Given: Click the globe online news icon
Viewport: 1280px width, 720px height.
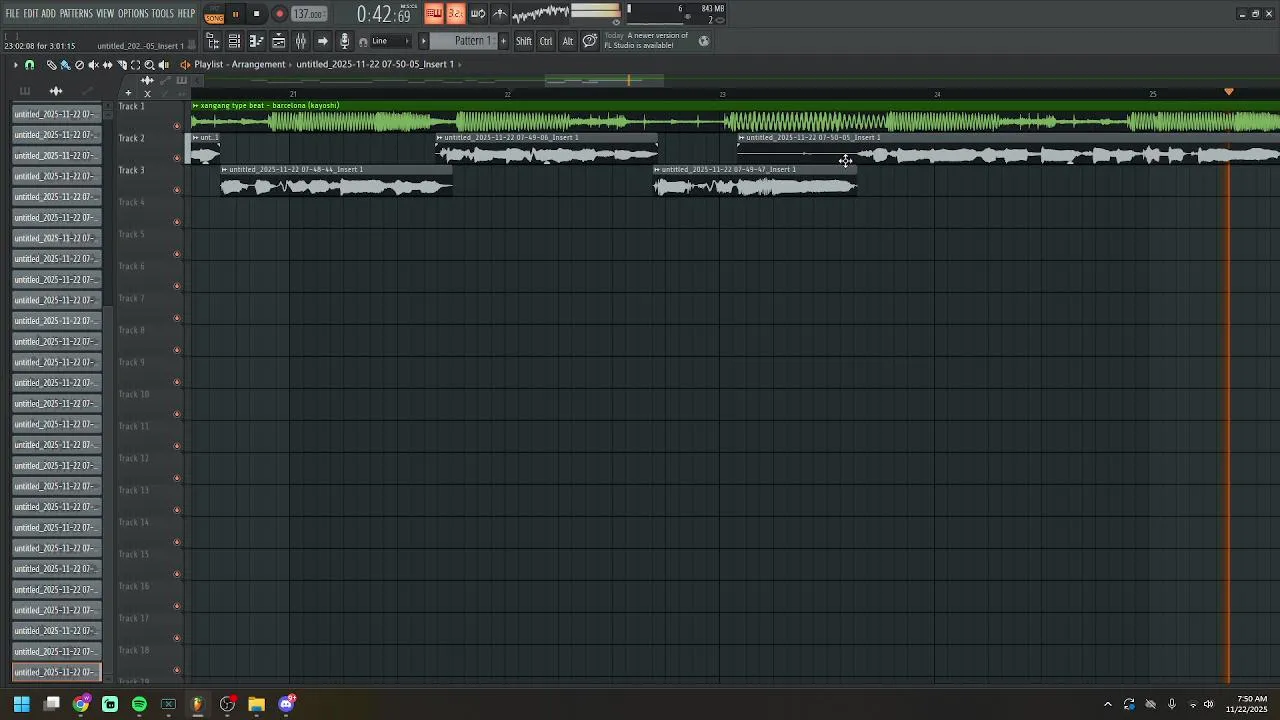Looking at the screenshot, I should click(704, 41).
